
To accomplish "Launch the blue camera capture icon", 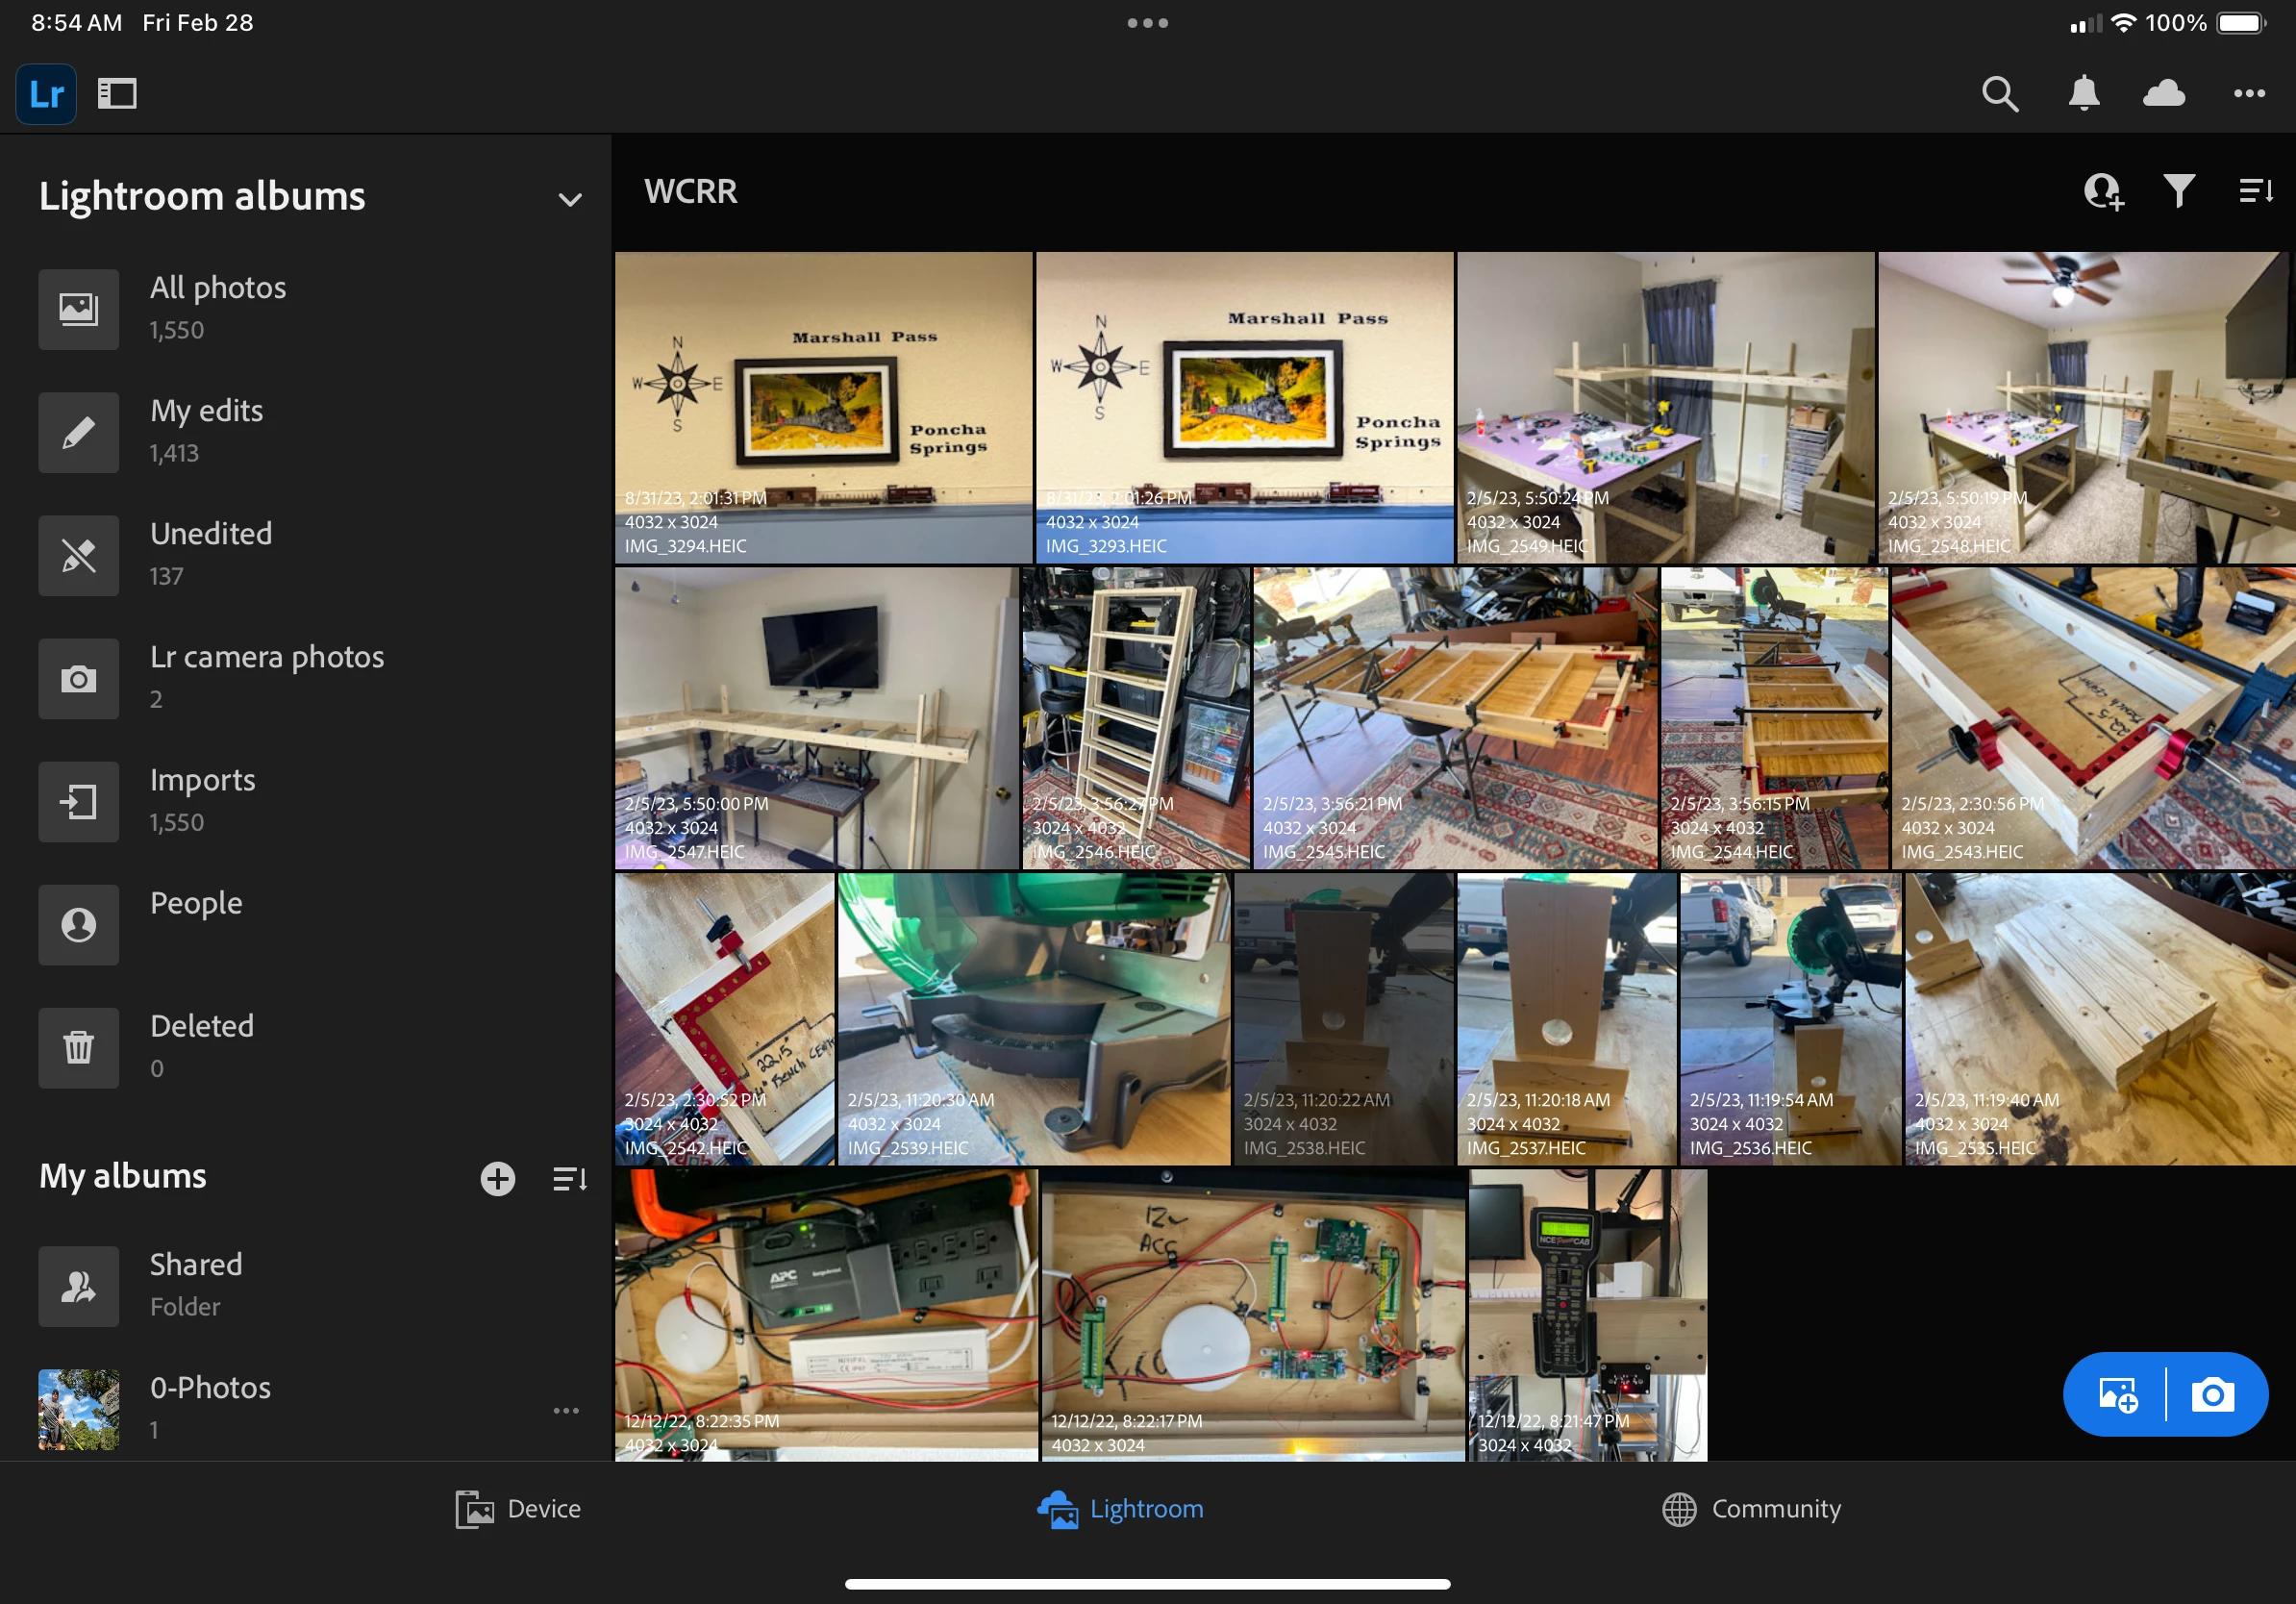I will pyautogui.click(x=2213, y=1394).
